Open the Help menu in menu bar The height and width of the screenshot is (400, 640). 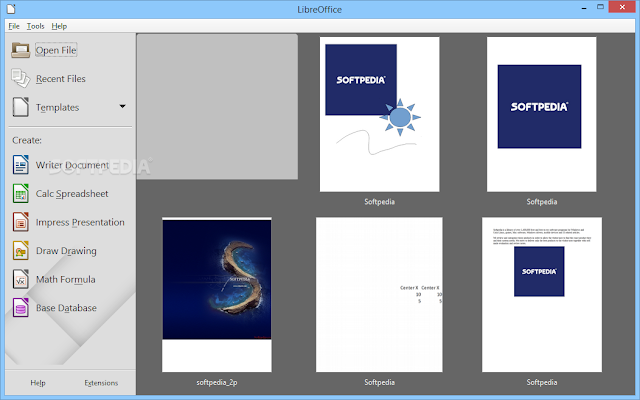tap(59, 26)
